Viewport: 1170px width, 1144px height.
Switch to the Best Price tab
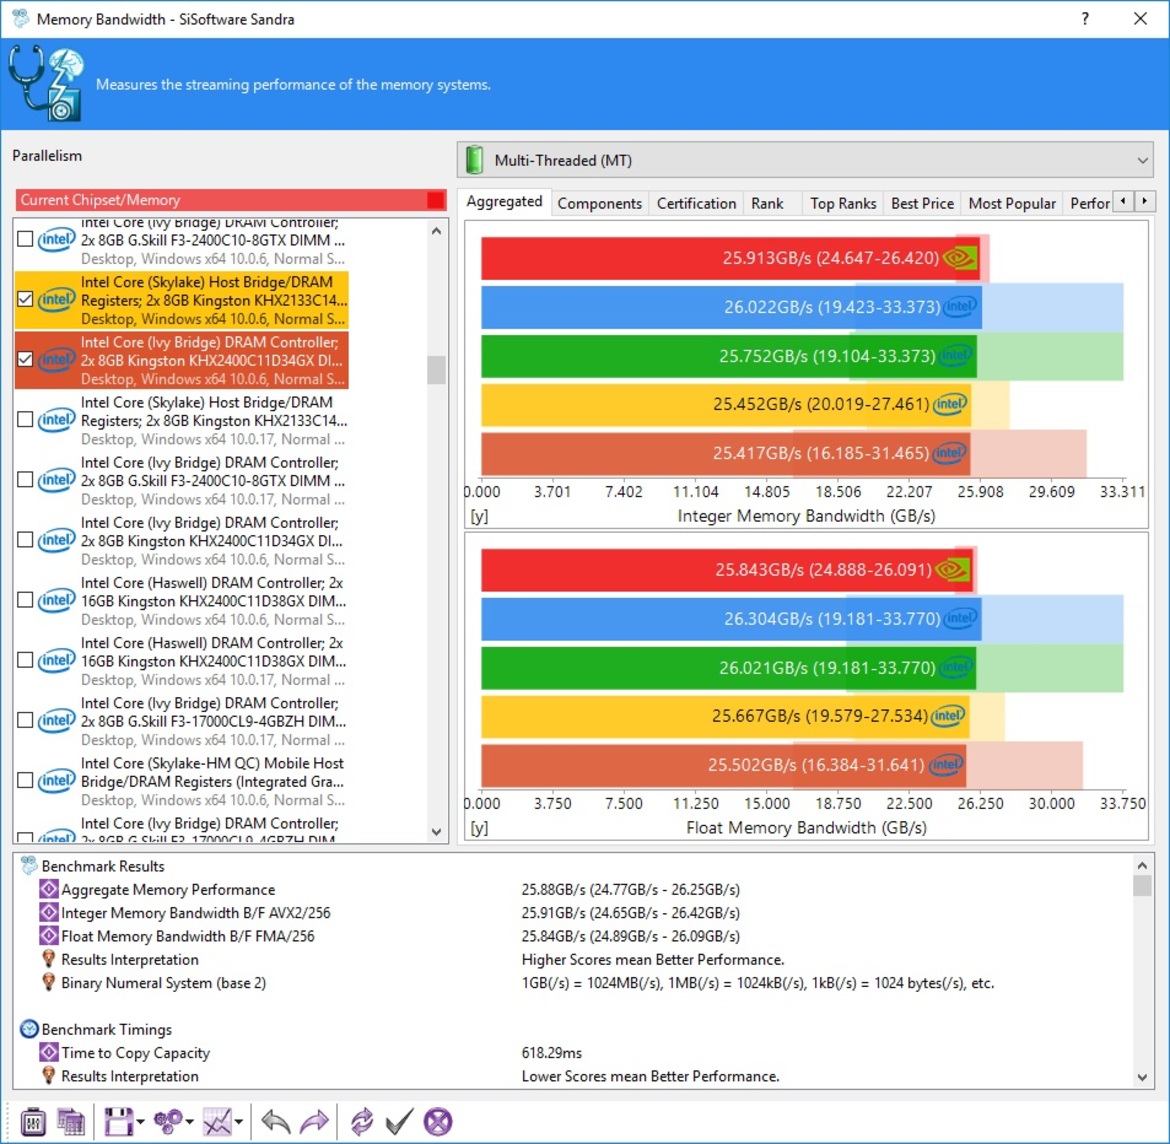coord(922,203)
